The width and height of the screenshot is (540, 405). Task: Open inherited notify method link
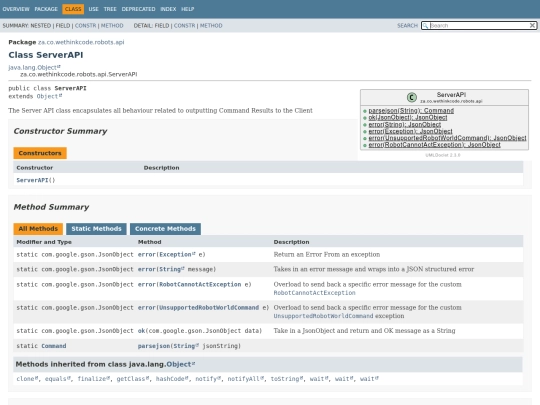click(x=208, y=379)
